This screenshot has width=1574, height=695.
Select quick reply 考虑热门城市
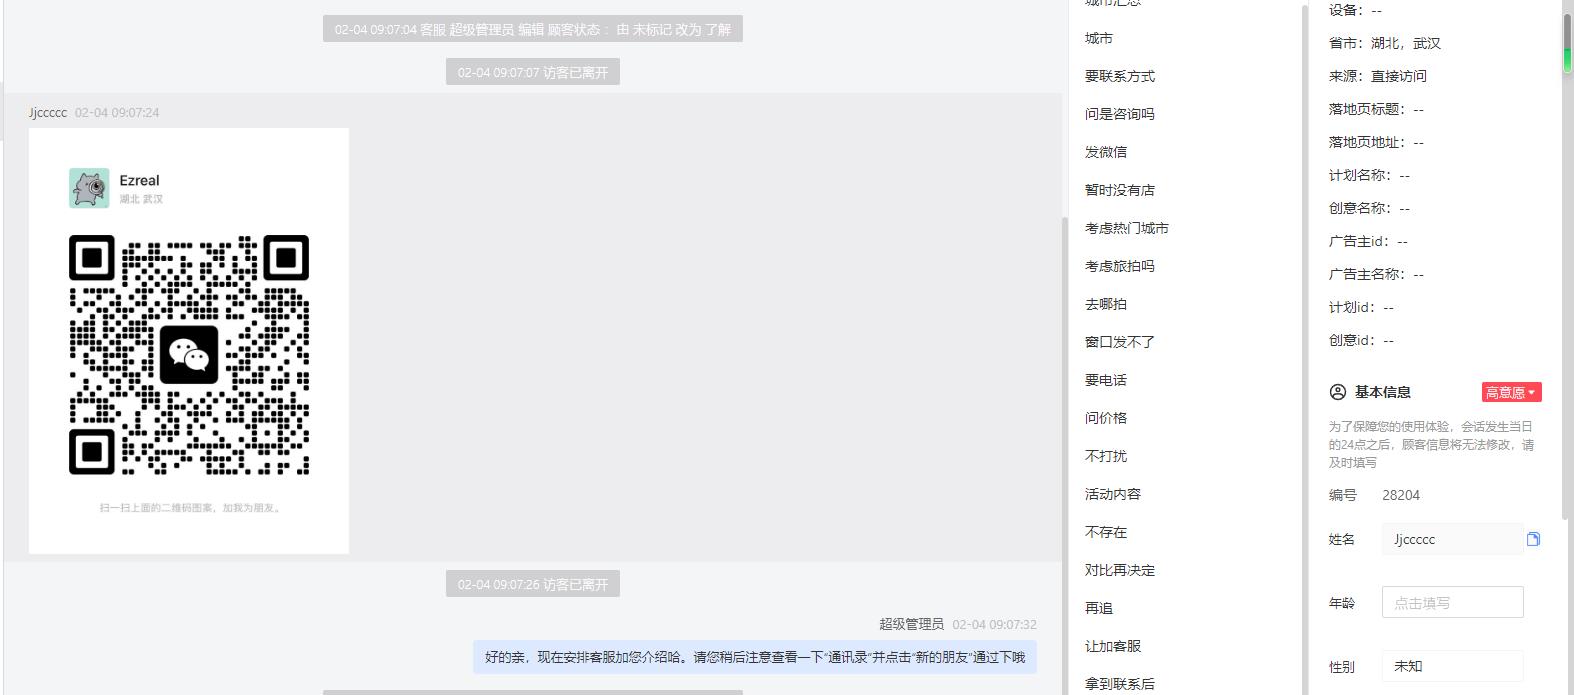[x=1127, y=228]
